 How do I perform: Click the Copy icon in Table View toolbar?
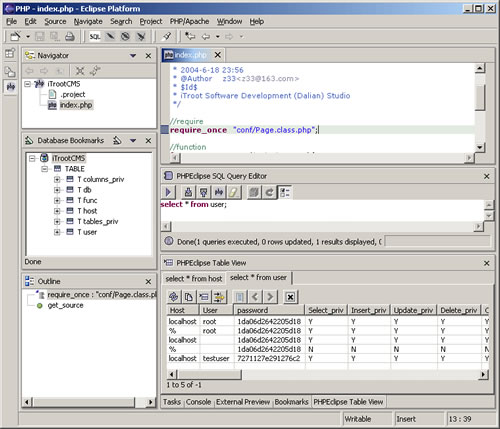click(x=189, y=297)
